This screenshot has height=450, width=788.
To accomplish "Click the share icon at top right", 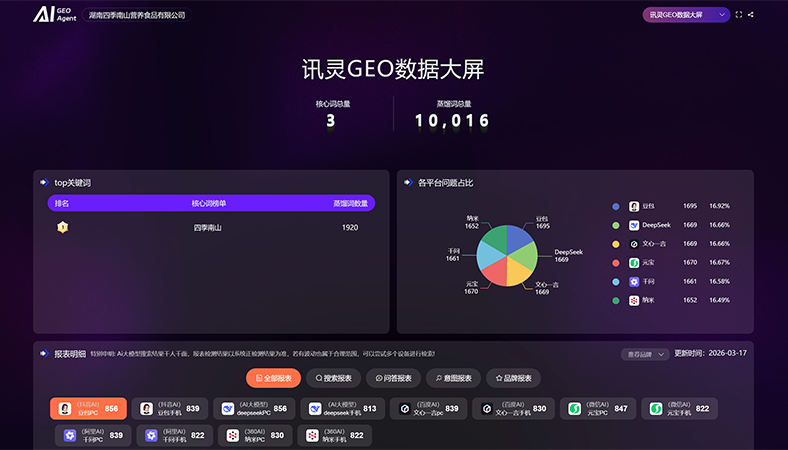I will [752, 15].
